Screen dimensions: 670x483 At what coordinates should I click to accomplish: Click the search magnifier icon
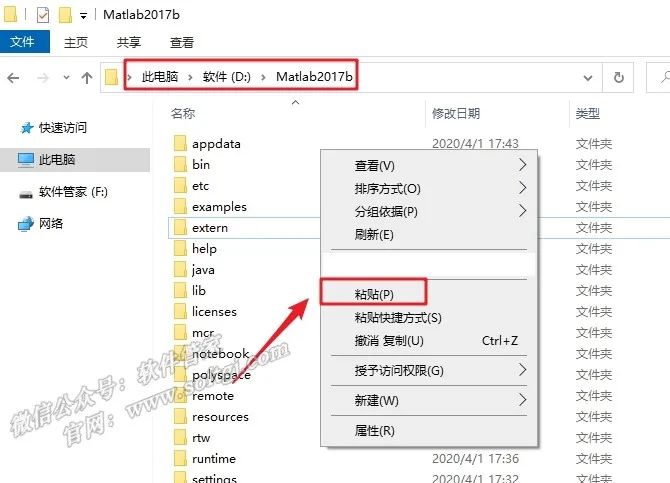click(665, 77)
